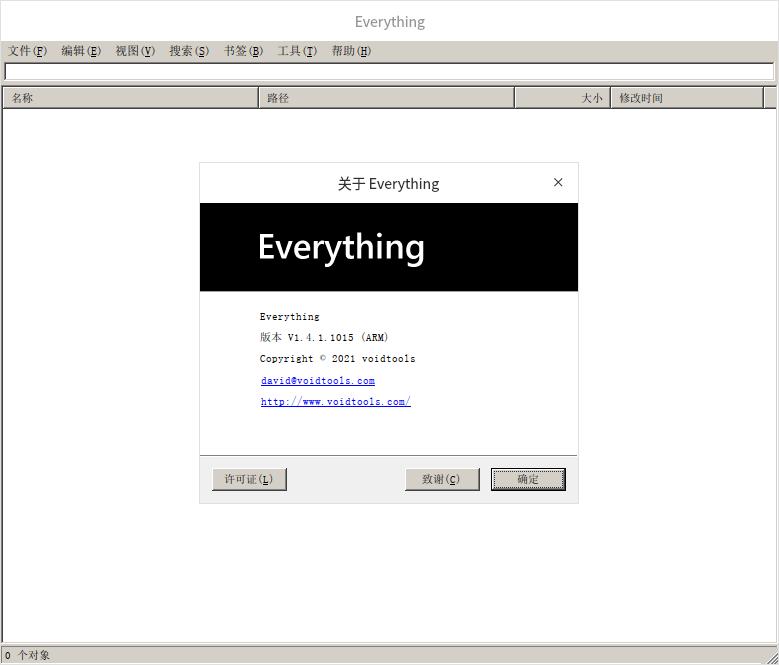Open the 搜索(S) menu

click(189, 51)
